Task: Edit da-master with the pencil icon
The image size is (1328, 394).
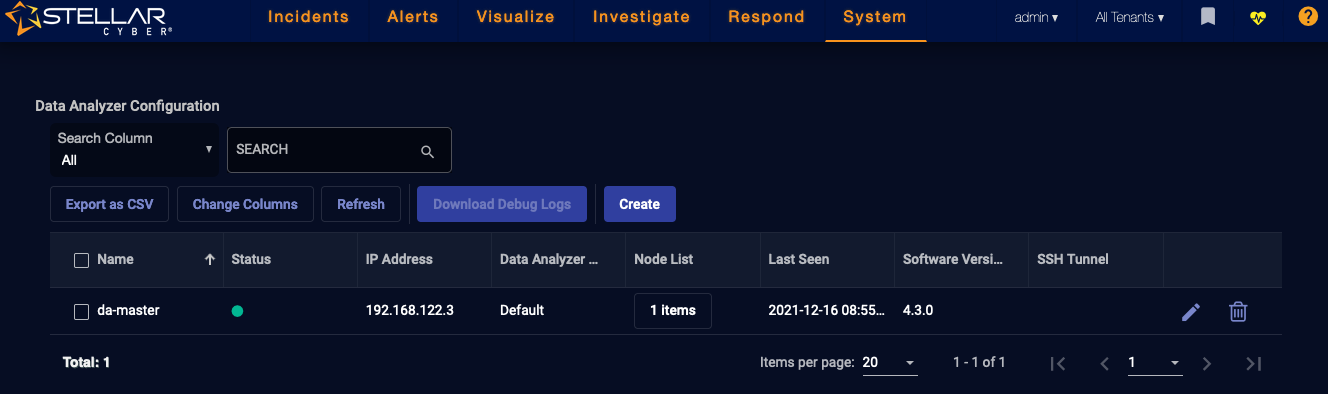Action: pos(1190,312)
